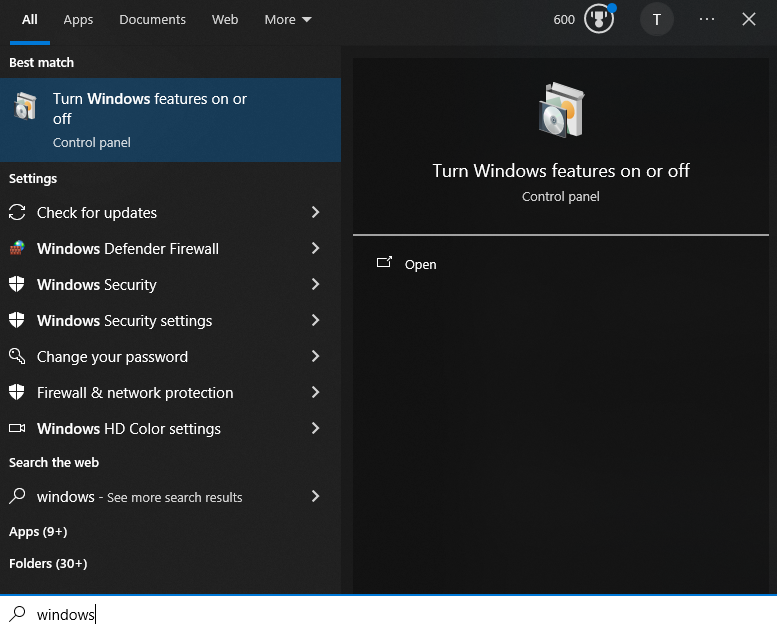Expand arrow next to Windows Security
777x631 pixels.
[x=315, y=285]
